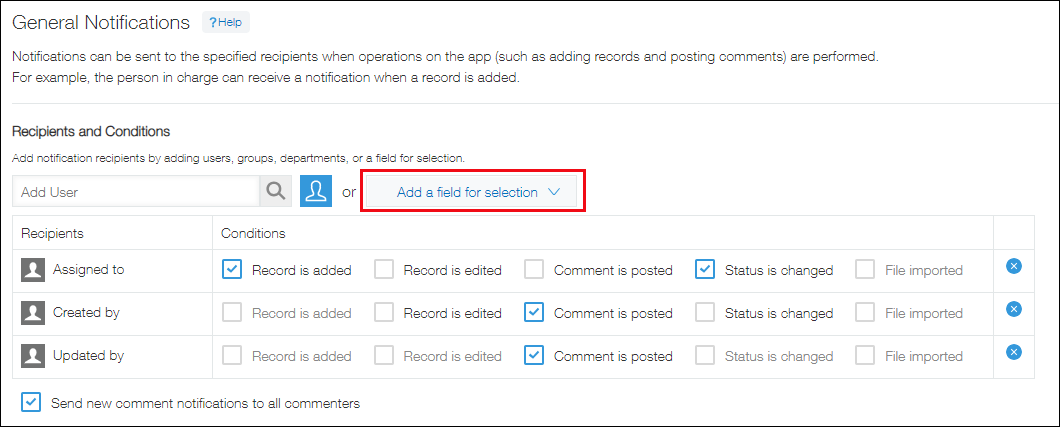Toggle Send new comment notifications to all commenters
Viewport: 1060px width, 427px height.
point(32,403)
